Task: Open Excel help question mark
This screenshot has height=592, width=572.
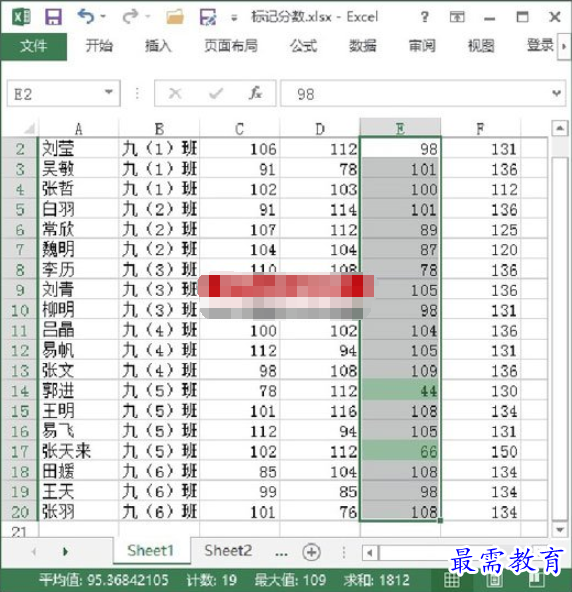Action: point(424,17)
